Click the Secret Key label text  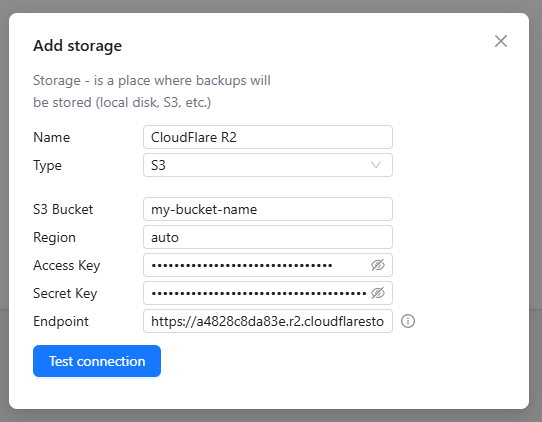[65, 293]
